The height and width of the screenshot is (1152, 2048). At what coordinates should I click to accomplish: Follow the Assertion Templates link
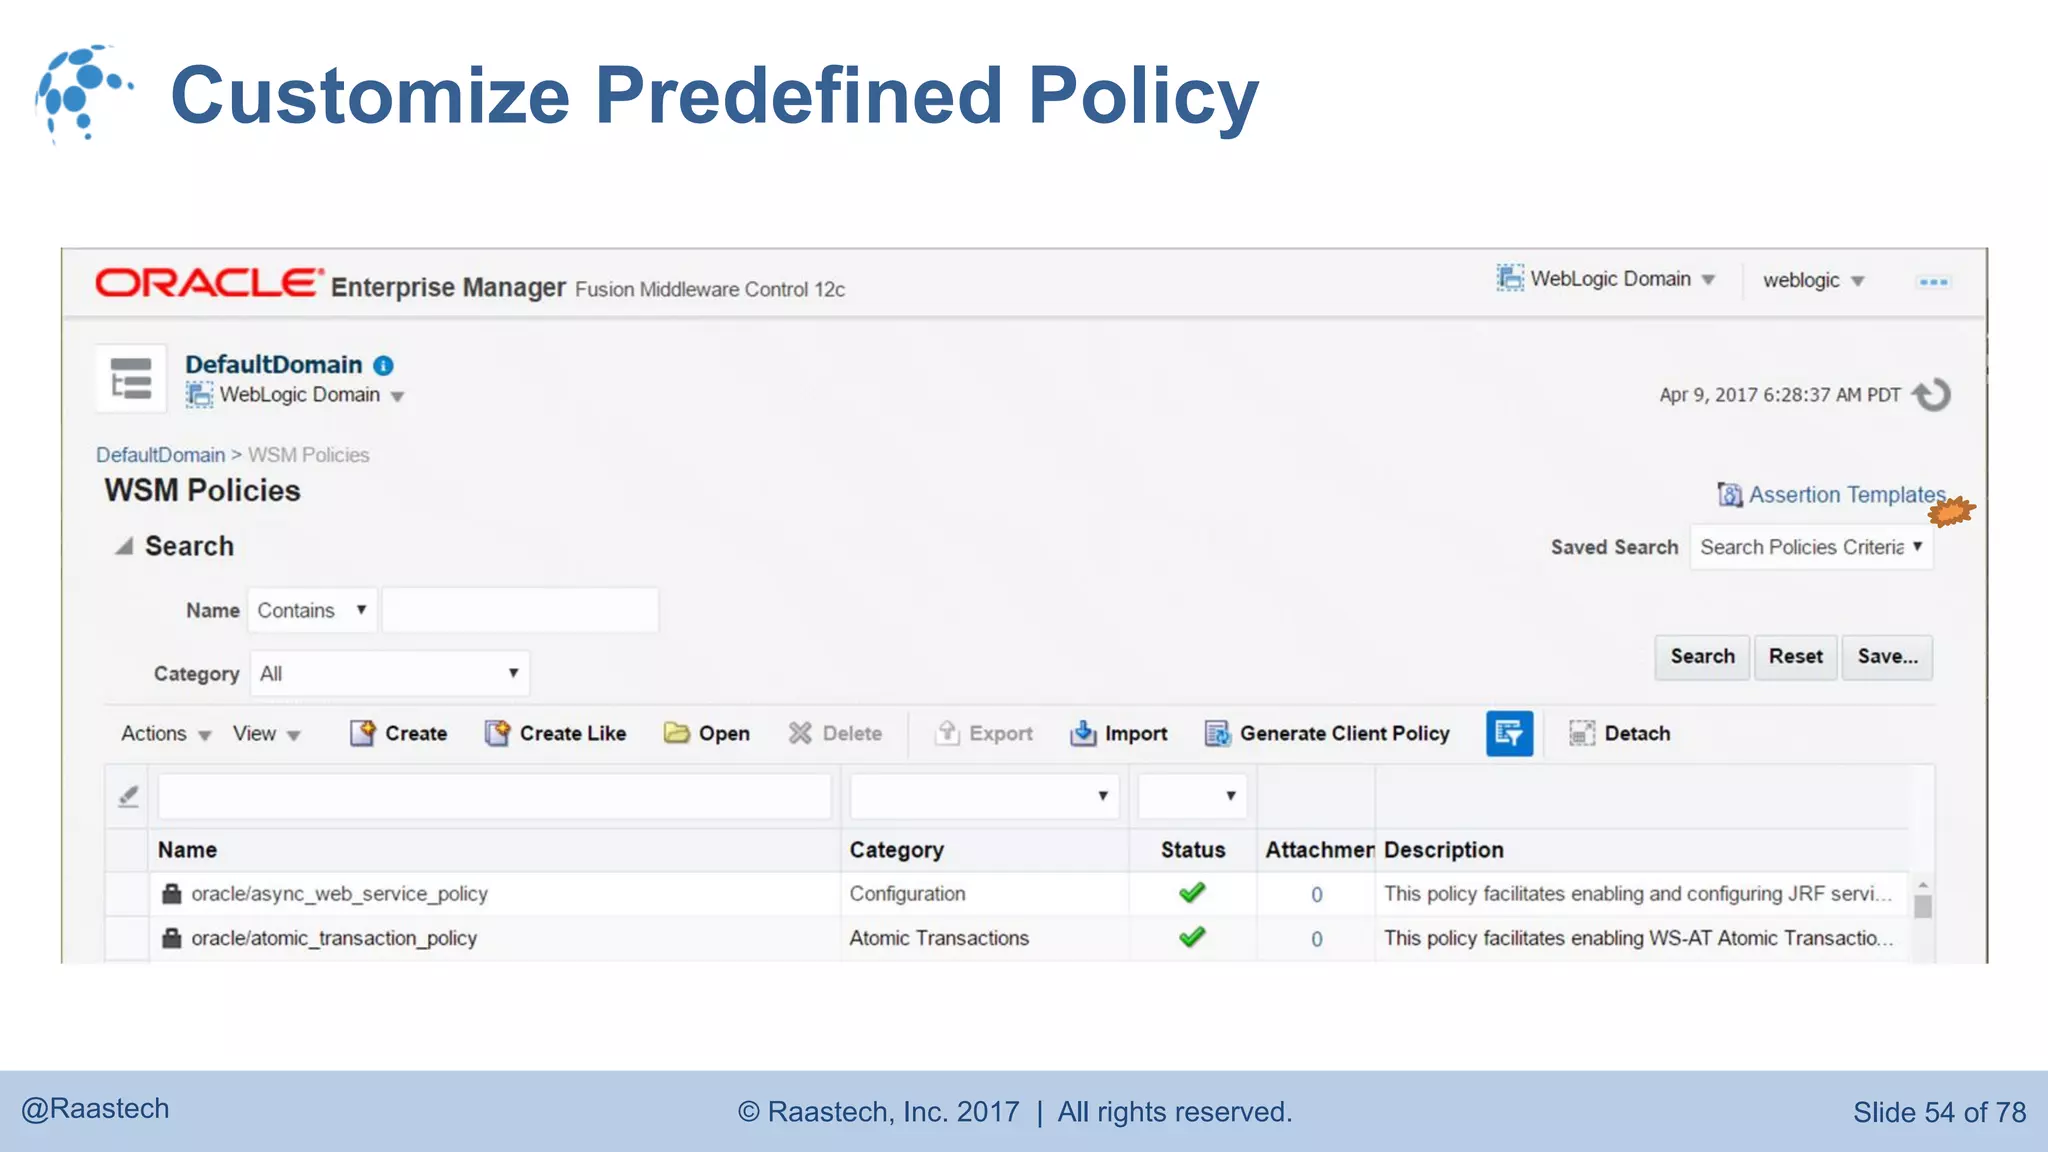click(1847, 495)
